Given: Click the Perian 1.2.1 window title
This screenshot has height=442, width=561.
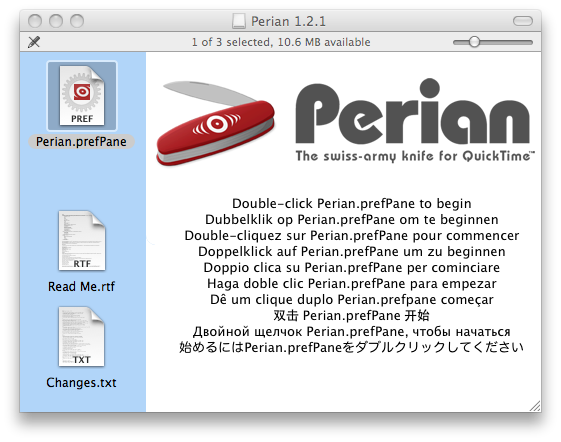Looking at the screenshot, I should click(x=288, y=21).
